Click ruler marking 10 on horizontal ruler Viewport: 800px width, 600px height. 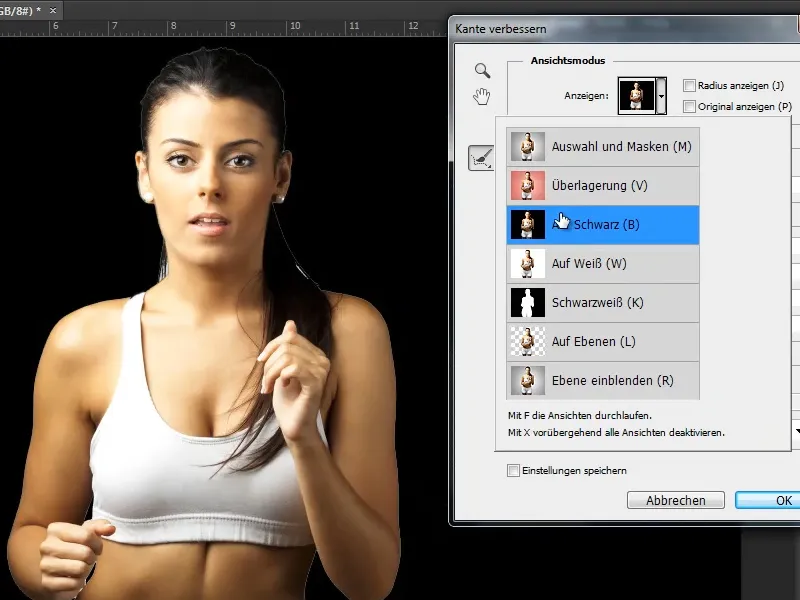pos(295,26)
